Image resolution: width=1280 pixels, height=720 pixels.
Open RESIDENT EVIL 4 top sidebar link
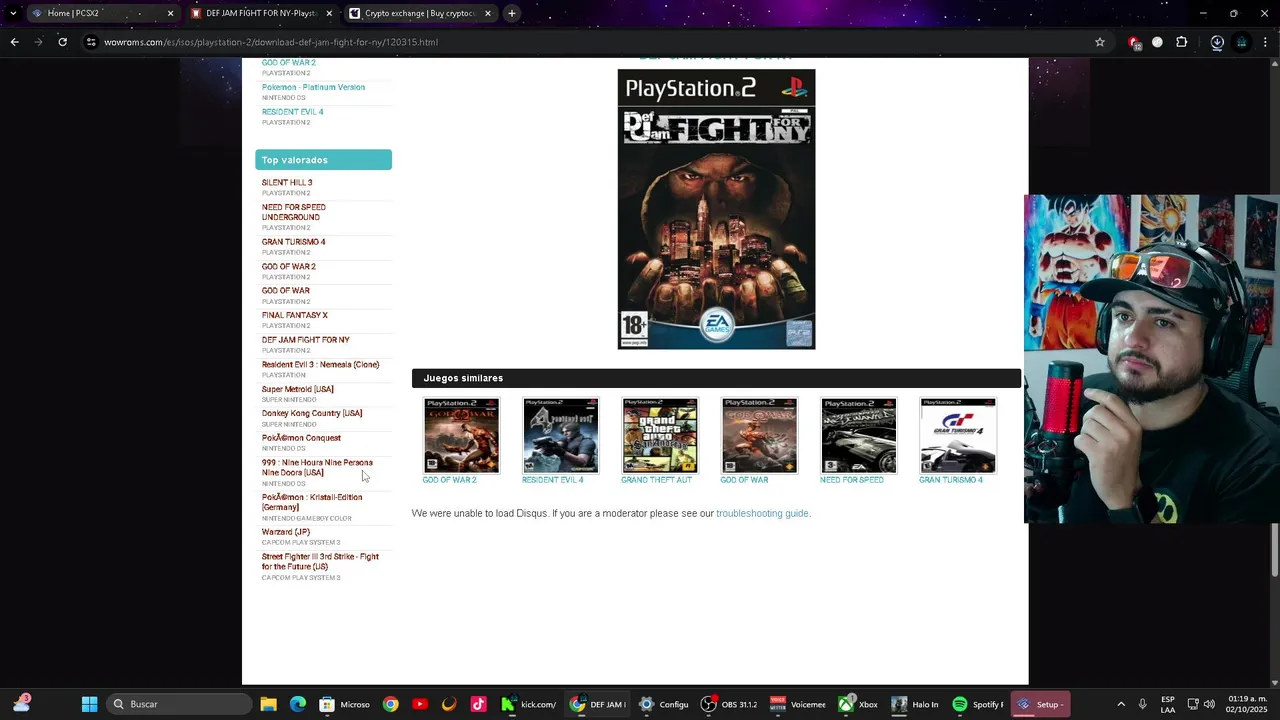tap(292, 112)
